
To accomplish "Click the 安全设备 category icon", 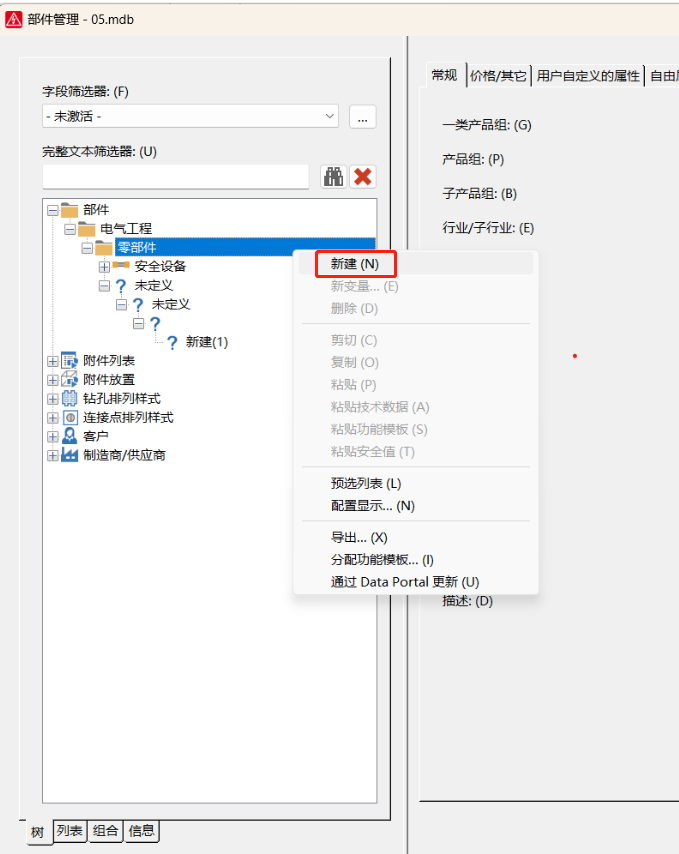I will (121, 266).
